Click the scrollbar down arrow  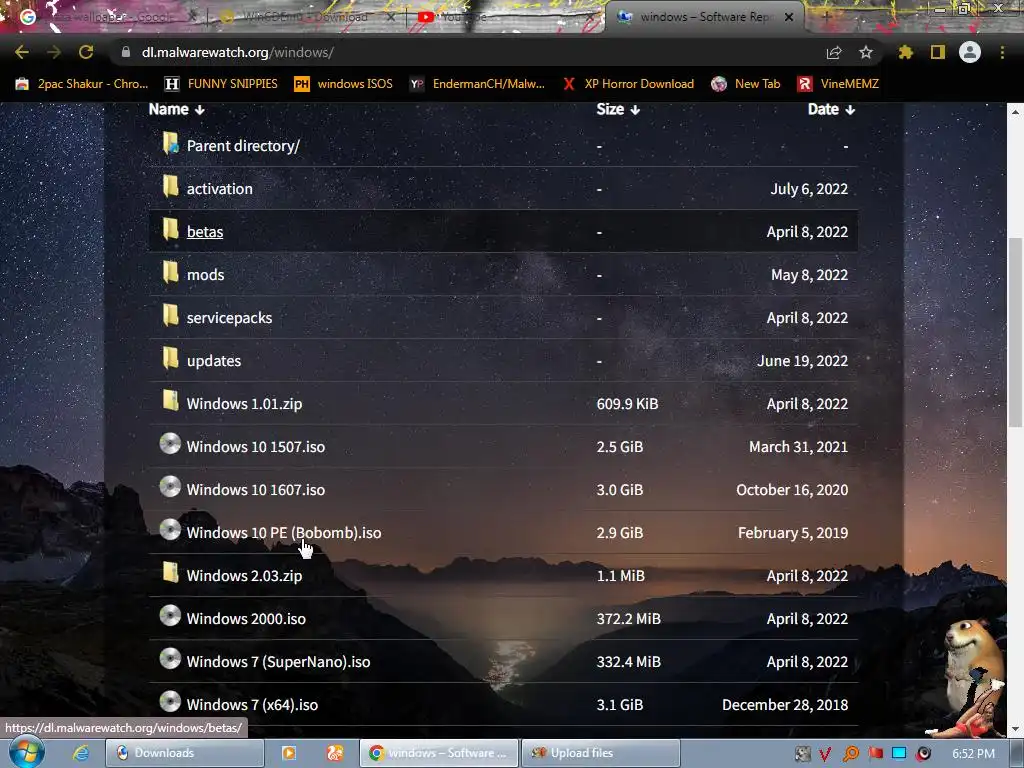pos(1015,729)
